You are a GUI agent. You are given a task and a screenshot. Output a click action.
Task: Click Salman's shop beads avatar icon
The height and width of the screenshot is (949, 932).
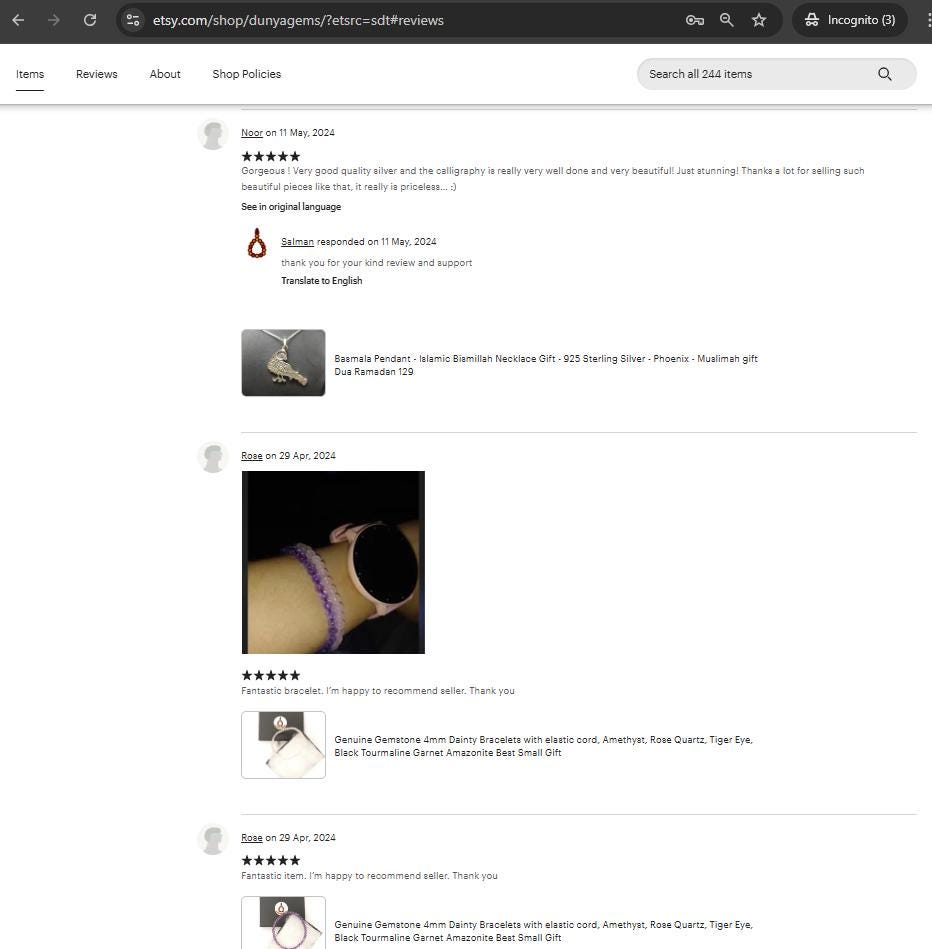(x=257, y=243)
